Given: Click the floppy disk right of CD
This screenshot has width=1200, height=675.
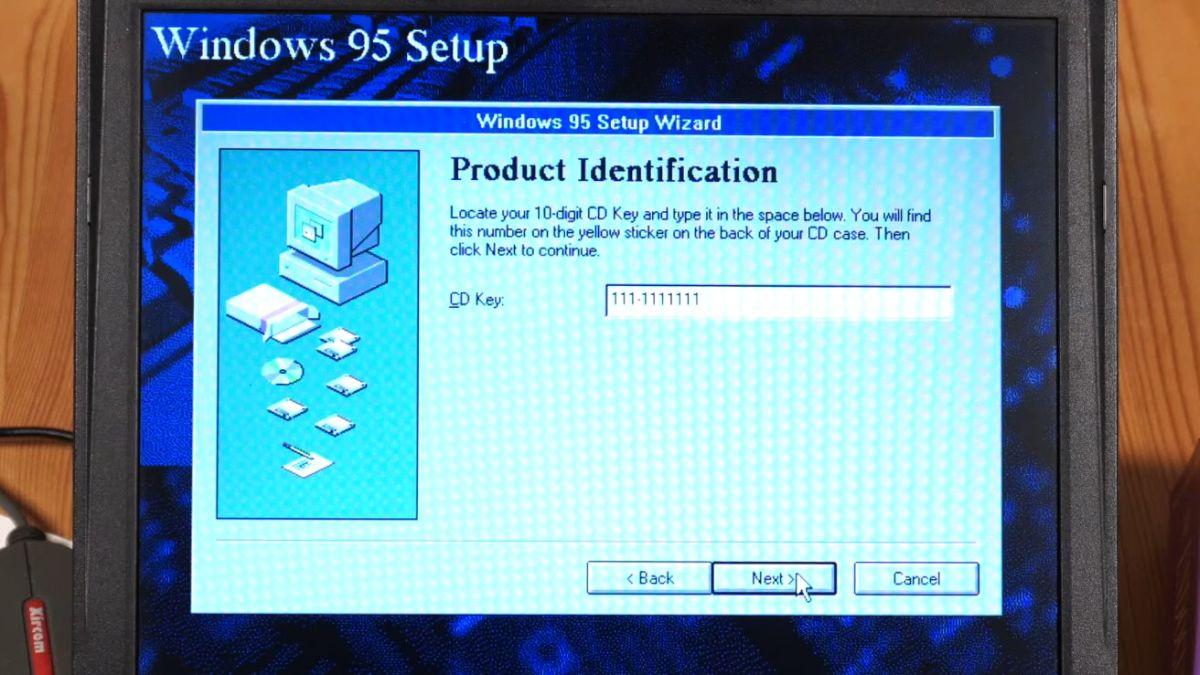Looking at the screenshot, I should 345,385.
